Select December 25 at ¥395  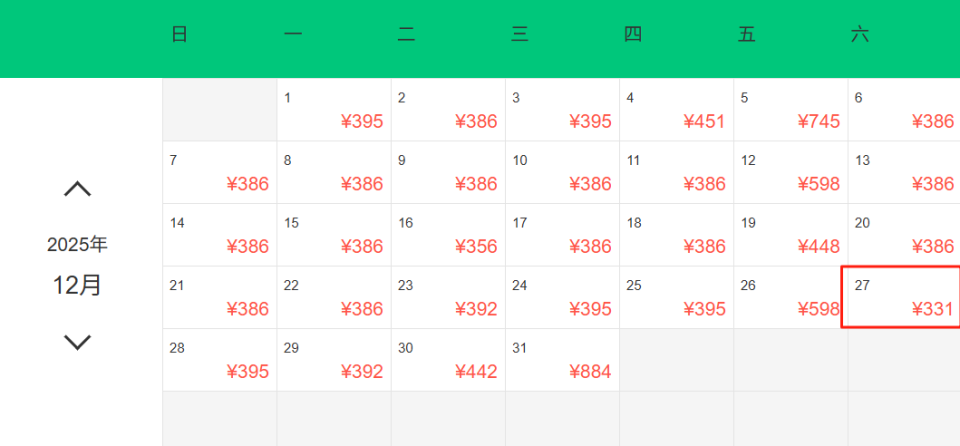pos(676,297)
